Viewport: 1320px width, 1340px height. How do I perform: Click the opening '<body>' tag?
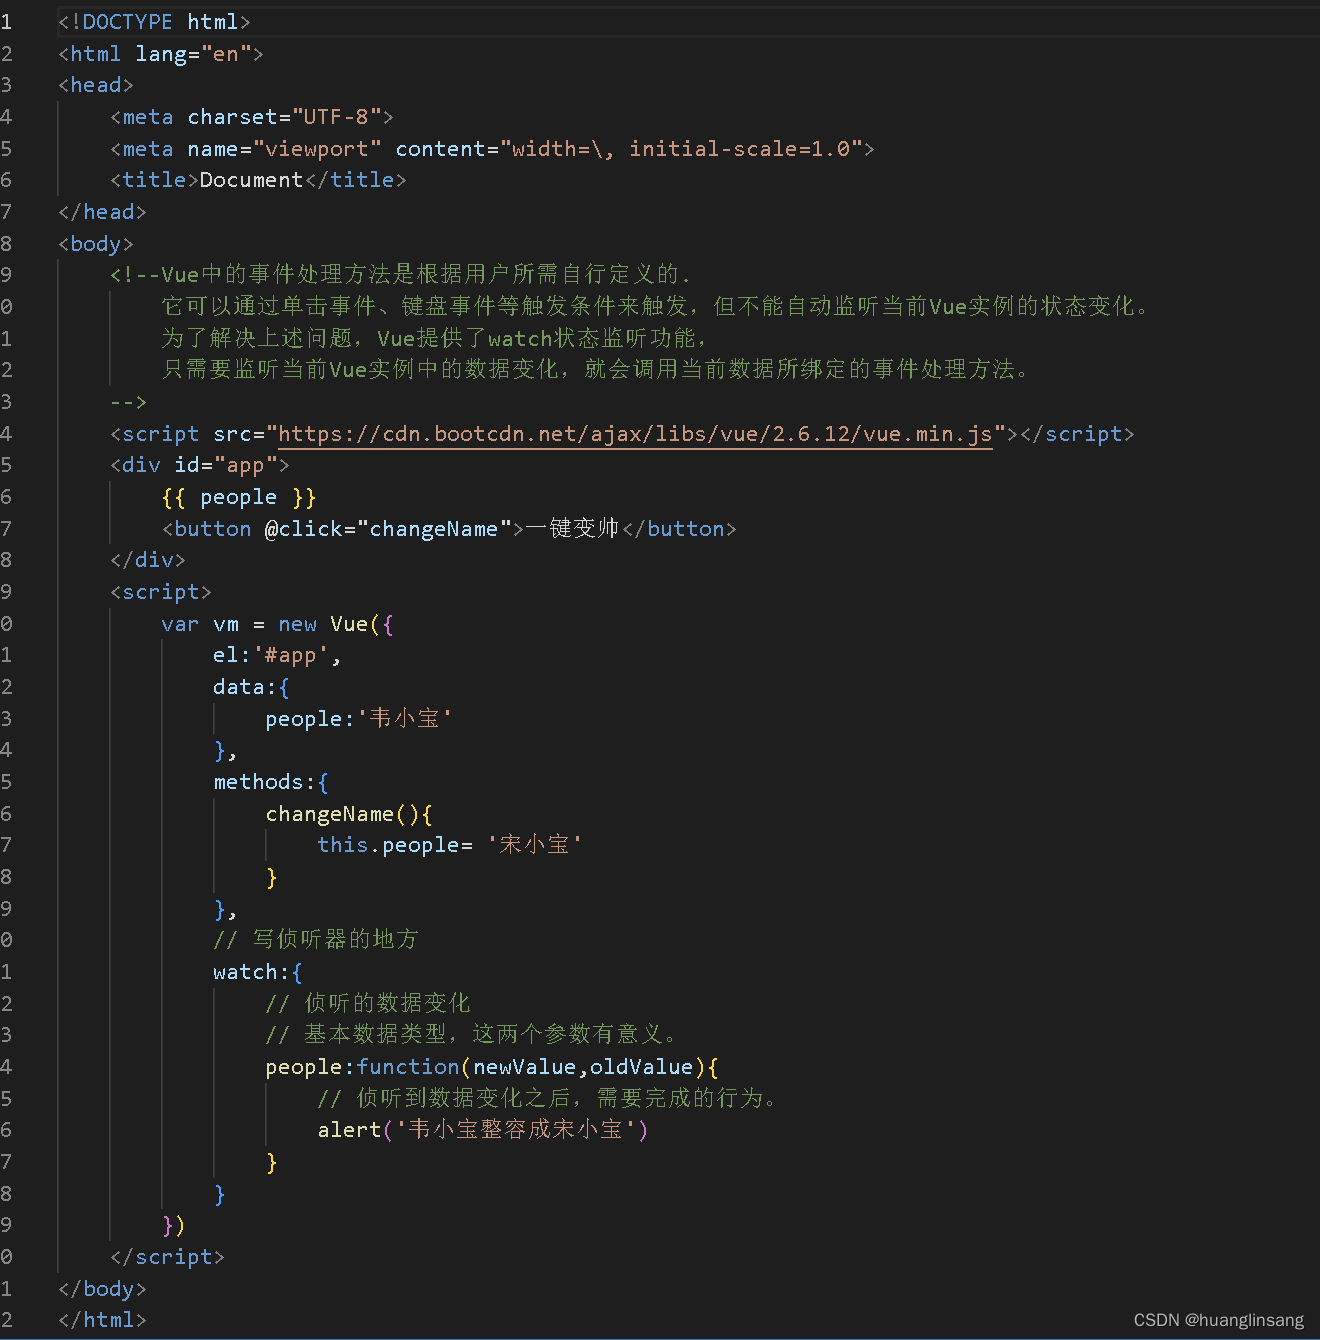pos(96,244)
